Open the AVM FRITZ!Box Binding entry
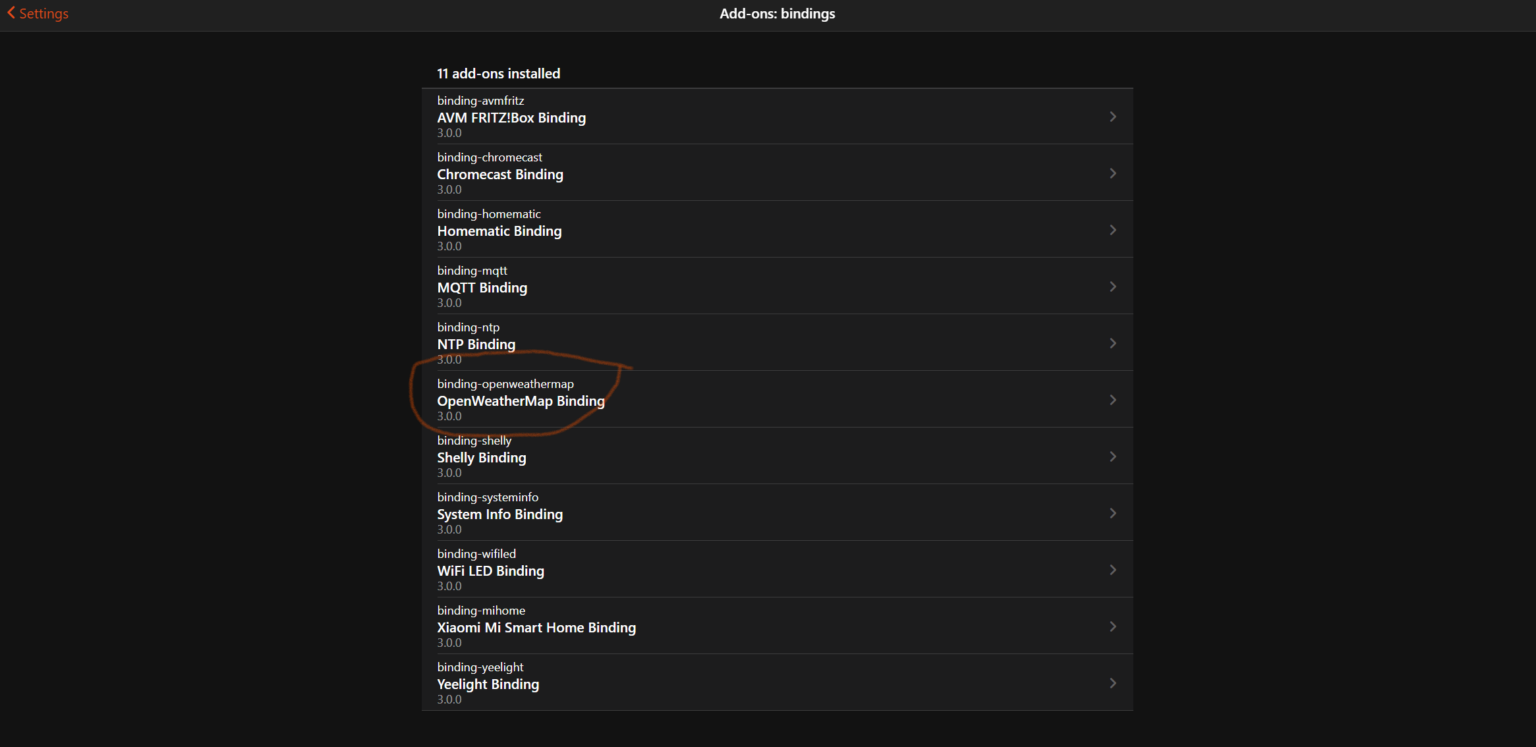This screenshot has height=747, width=1536. 777,117
